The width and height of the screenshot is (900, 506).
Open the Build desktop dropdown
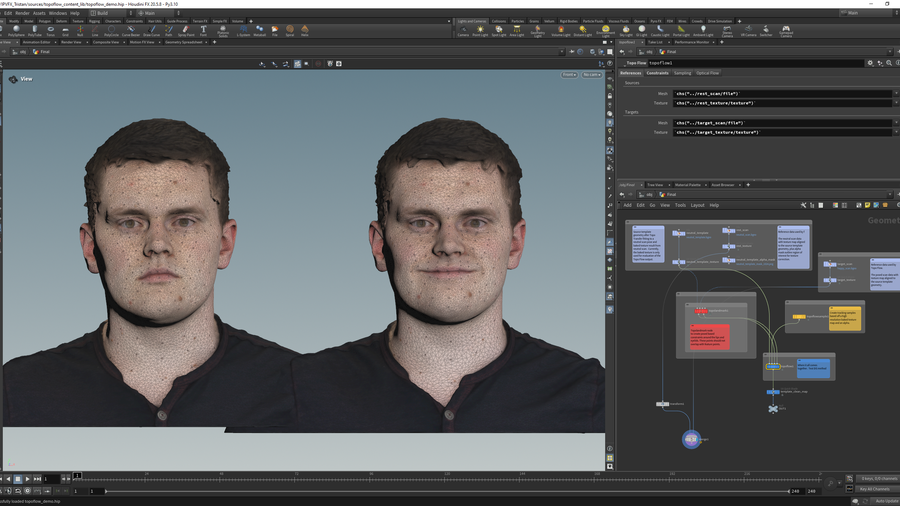click(109, 13)
